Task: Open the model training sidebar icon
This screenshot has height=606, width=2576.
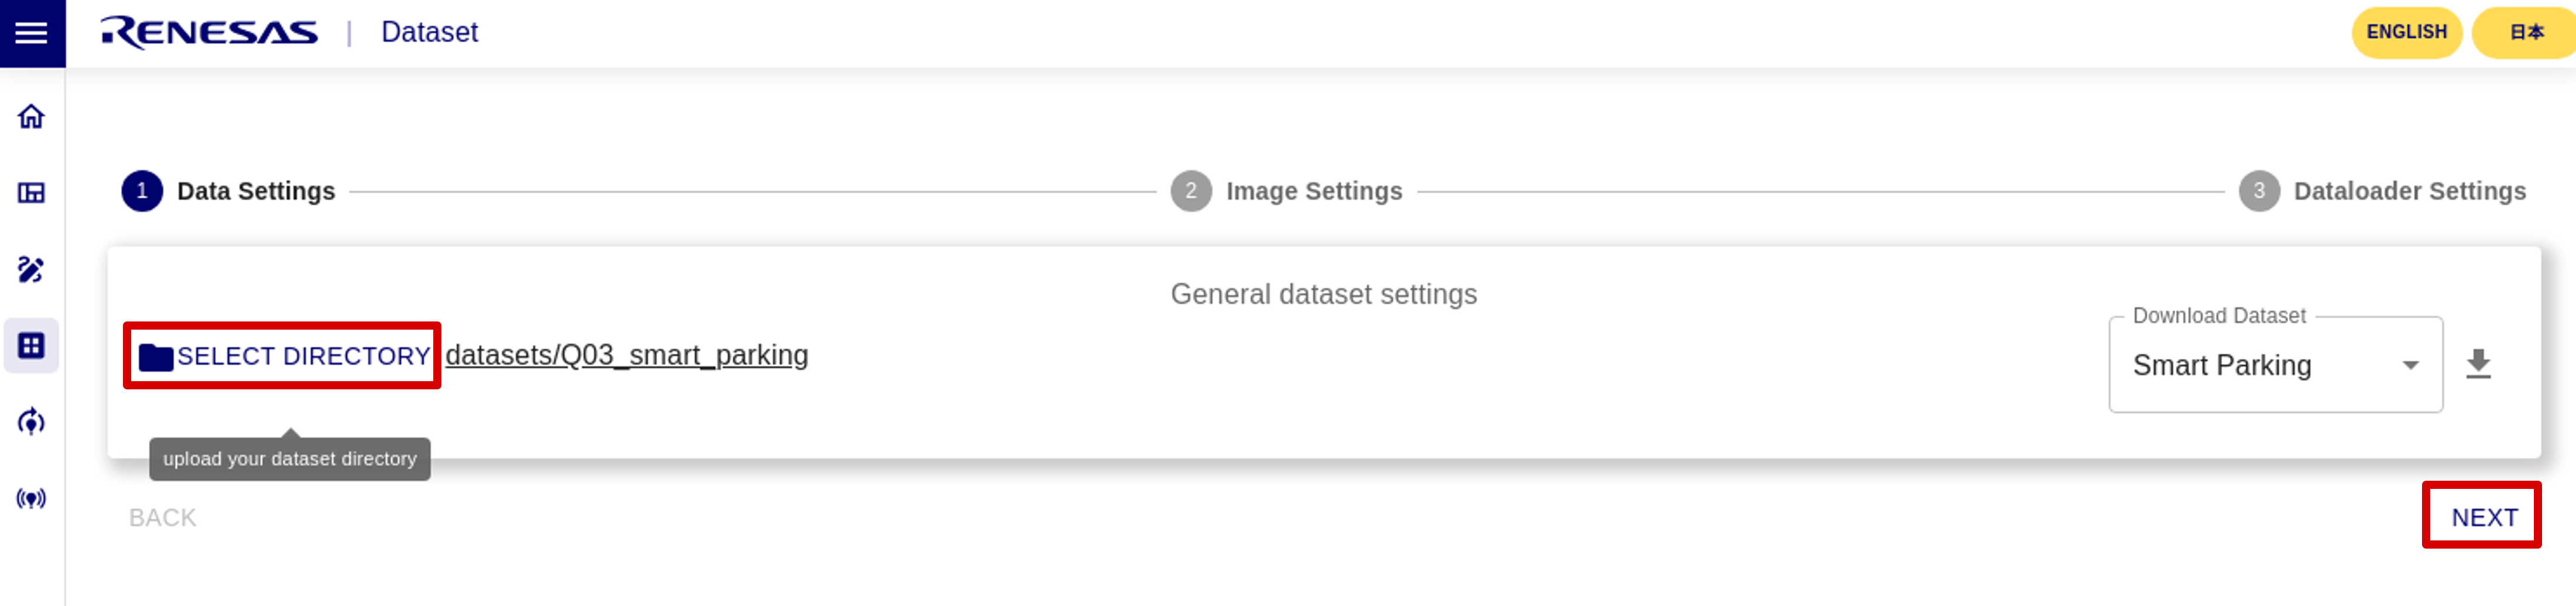Action: pos(31,421)
